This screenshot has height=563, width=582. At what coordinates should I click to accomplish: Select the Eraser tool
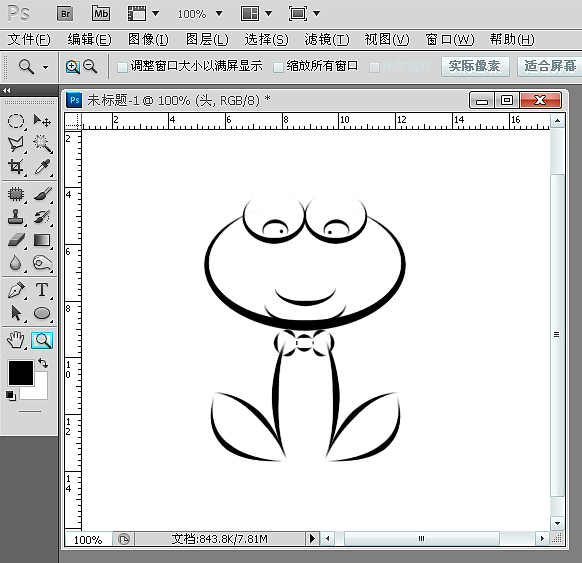pos(16,240)
